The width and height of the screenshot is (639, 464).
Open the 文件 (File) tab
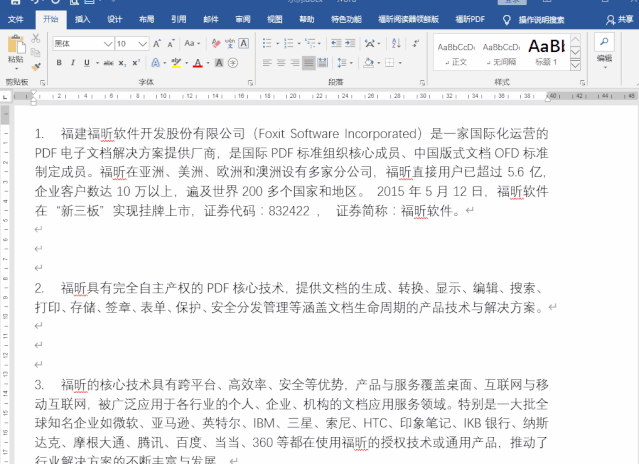(16, 20)
